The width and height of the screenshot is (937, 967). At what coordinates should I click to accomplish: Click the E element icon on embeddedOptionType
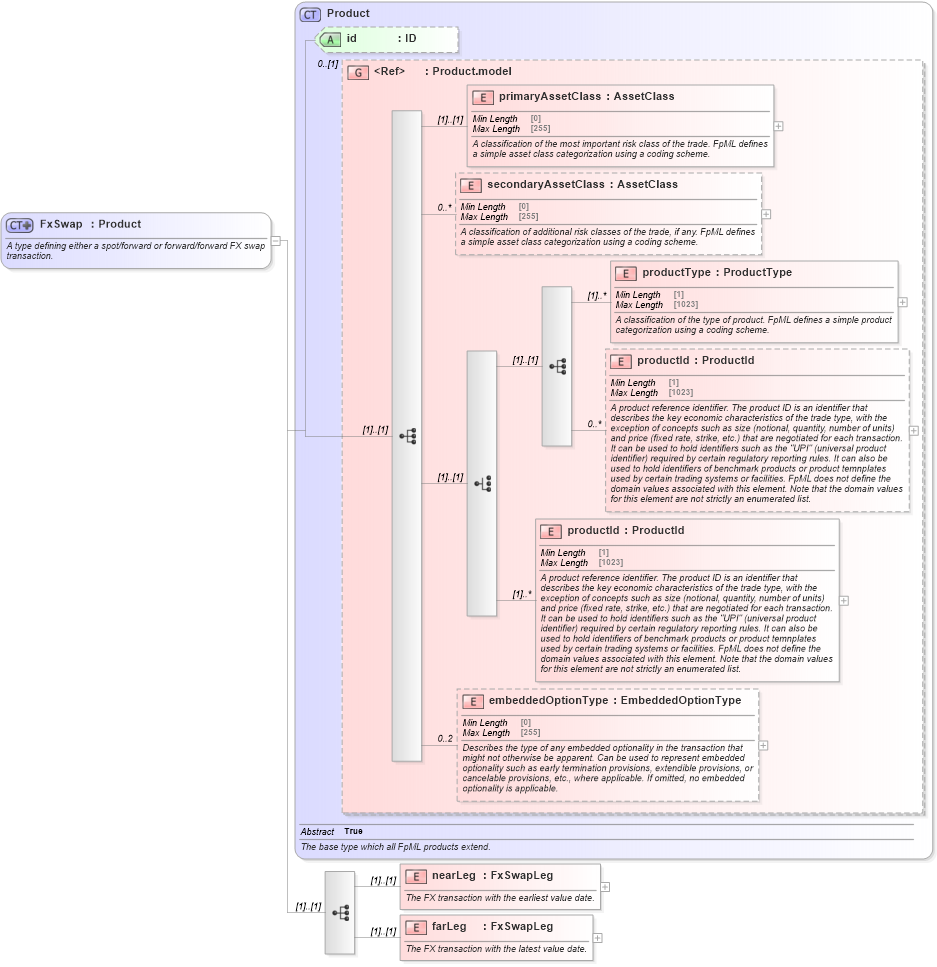476,700
